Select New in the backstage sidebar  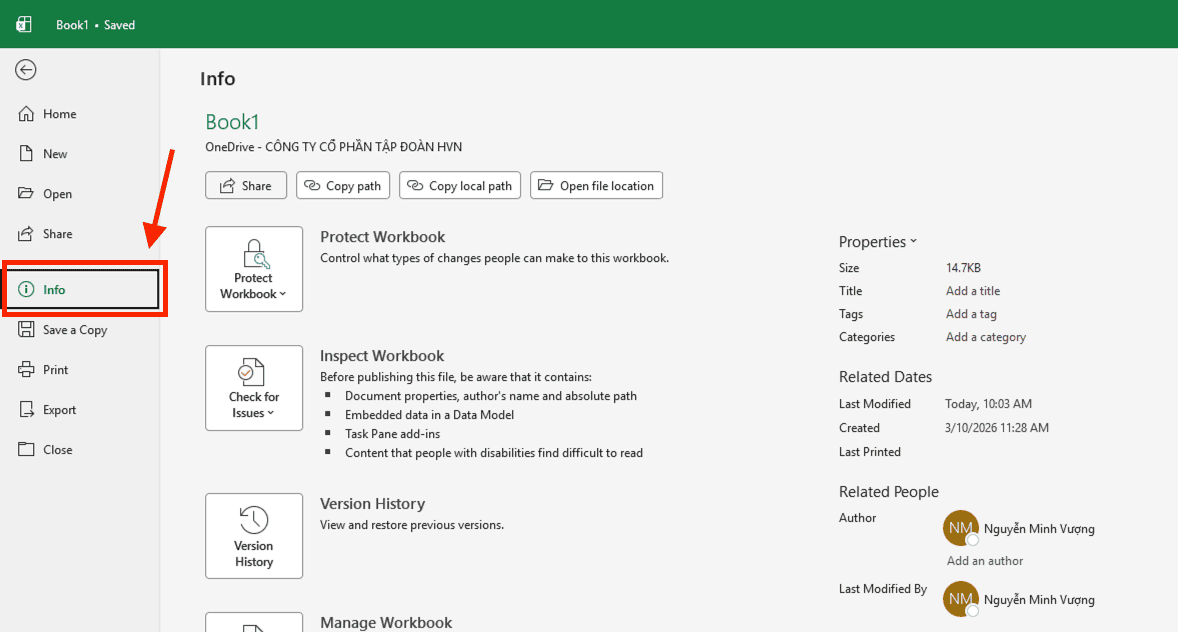click(x=54, y=154)
